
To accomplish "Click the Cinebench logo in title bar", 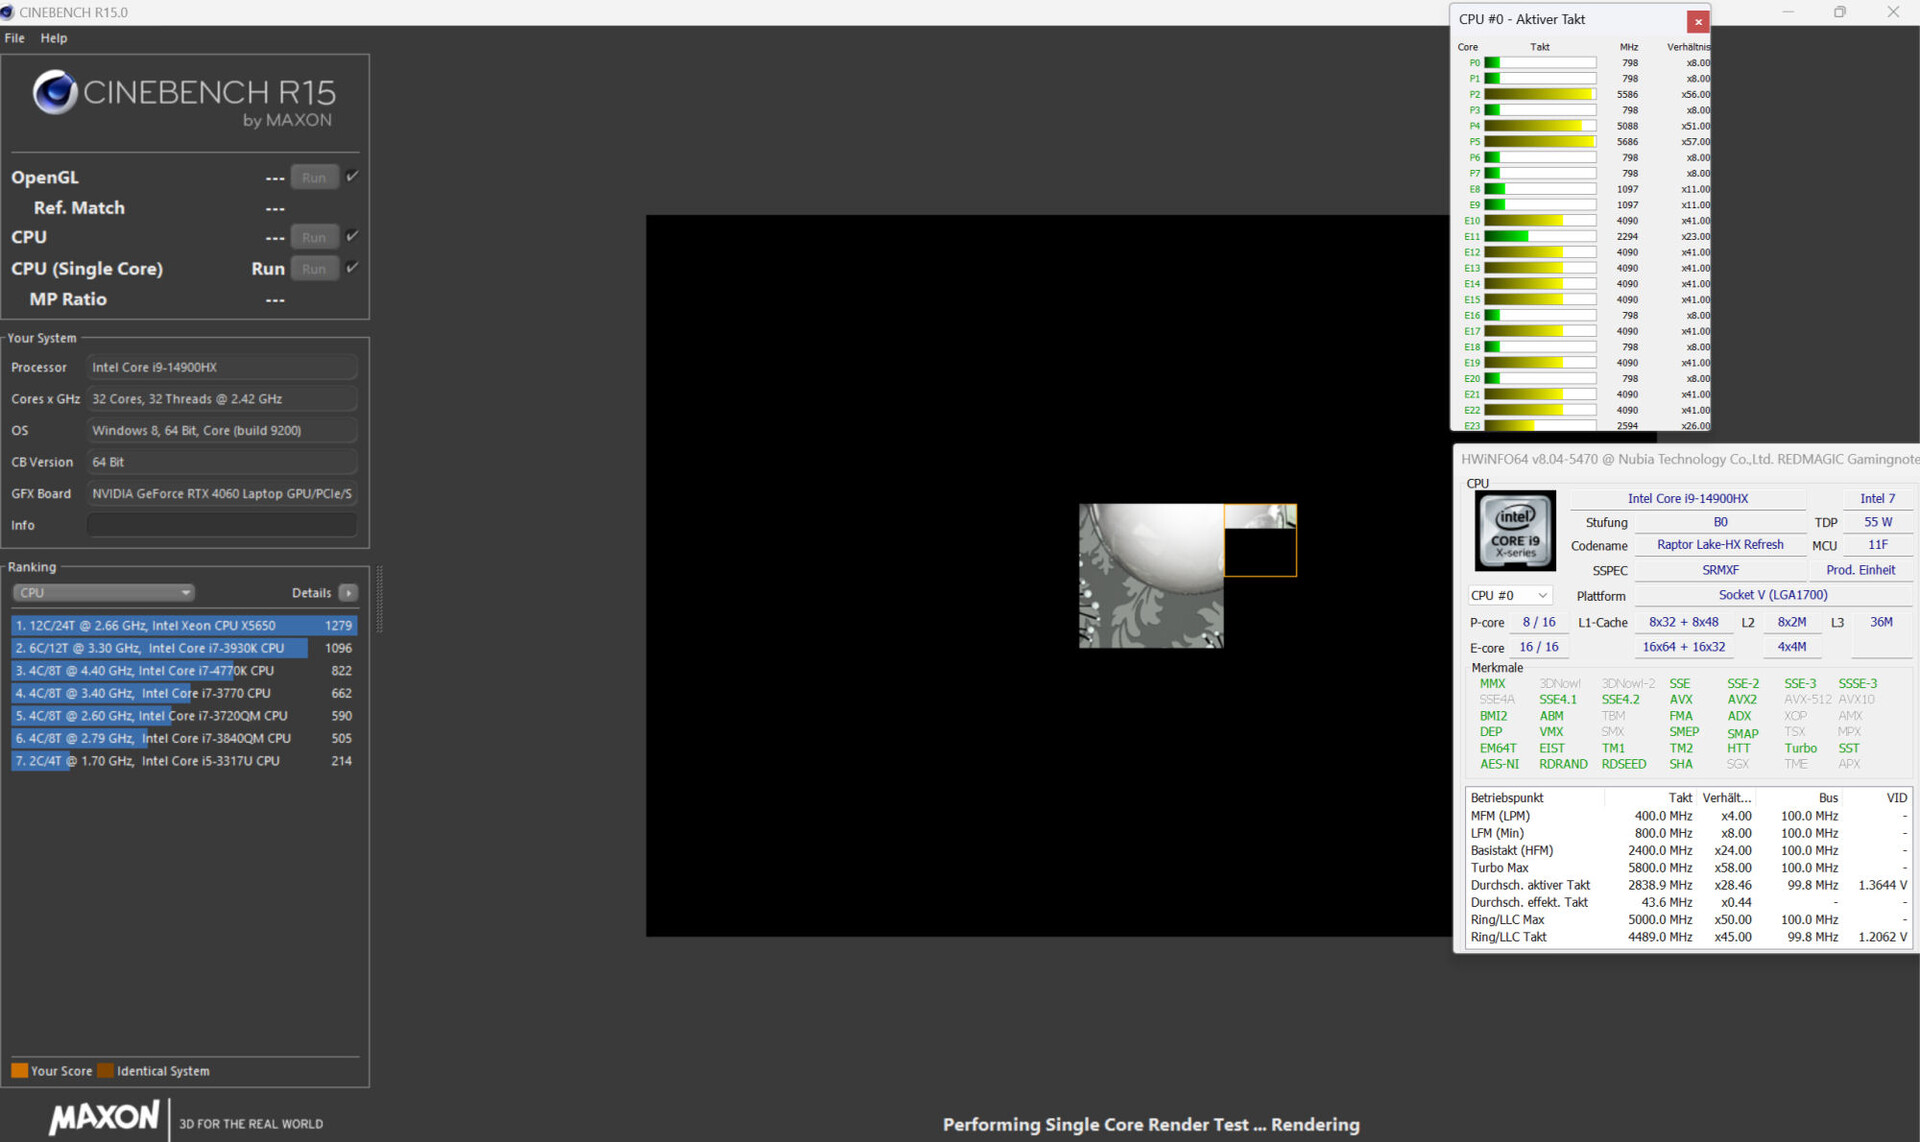I will point(8,12).
